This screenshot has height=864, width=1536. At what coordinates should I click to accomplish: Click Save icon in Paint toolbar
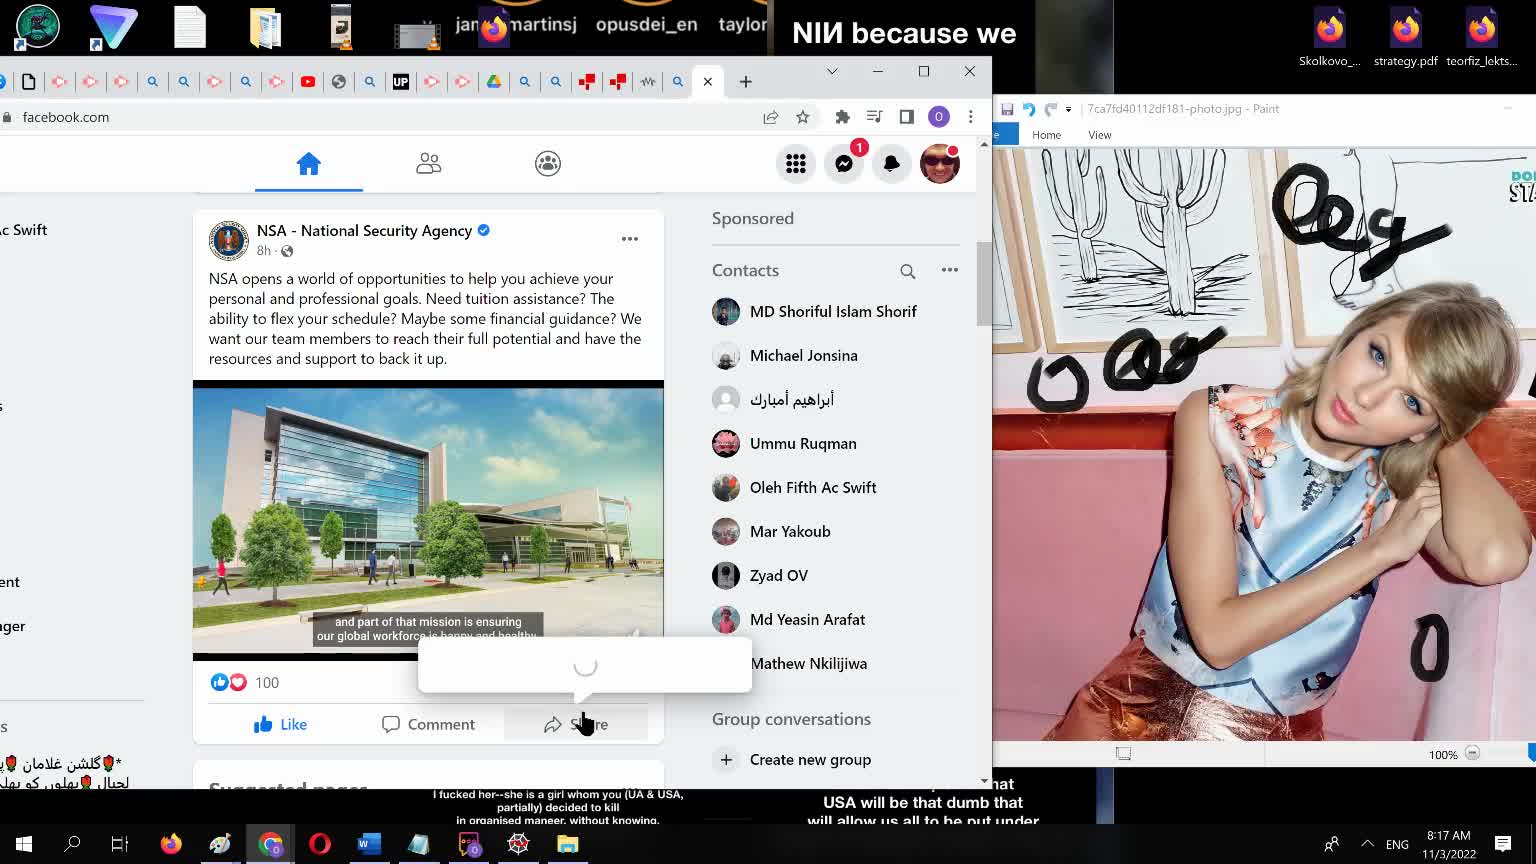[1007, 109]
